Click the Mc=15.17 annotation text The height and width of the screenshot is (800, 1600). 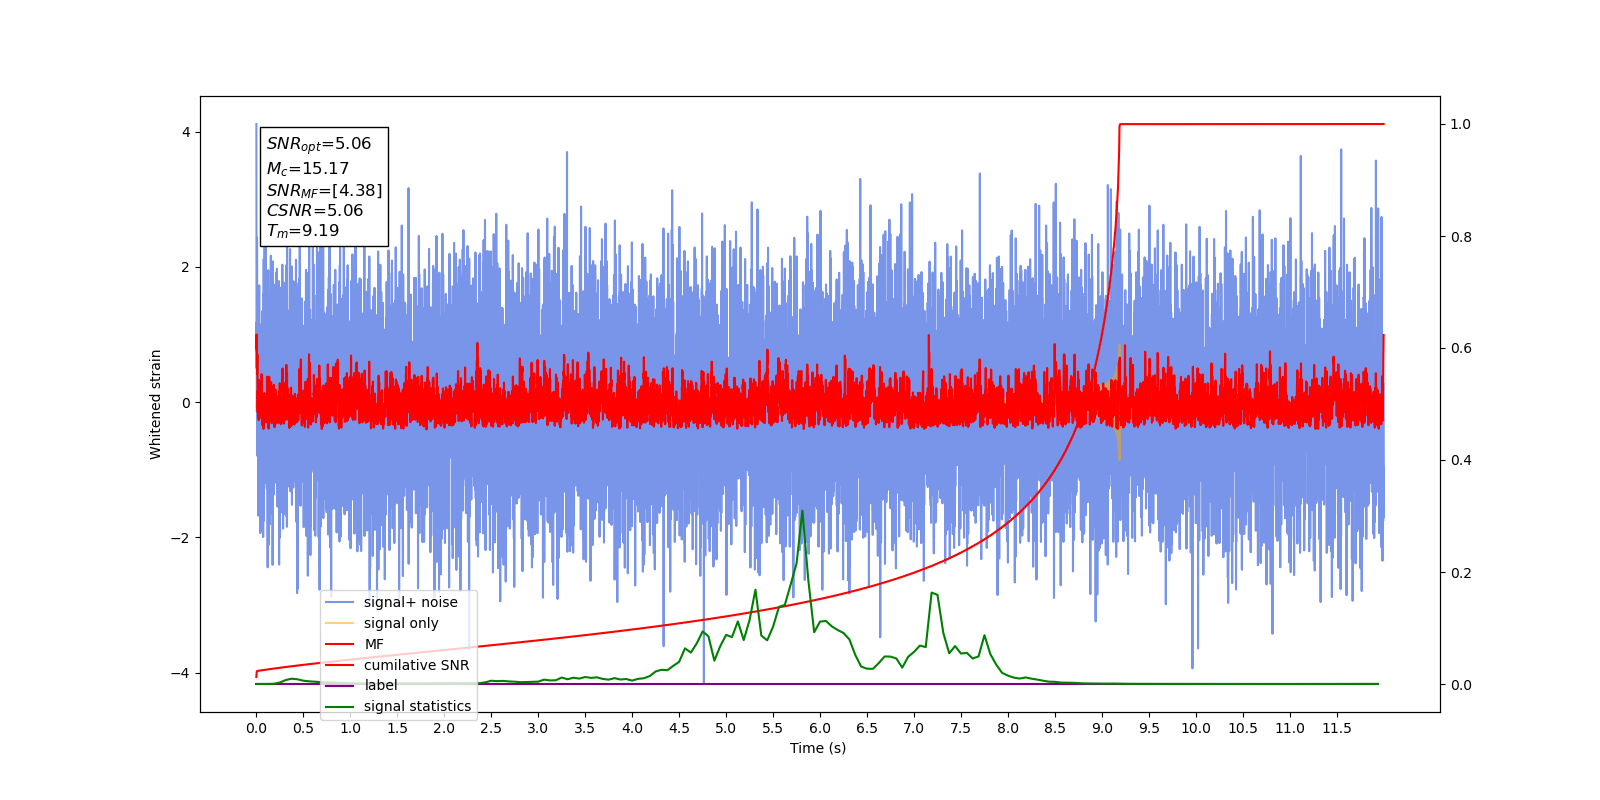point(308,169)
